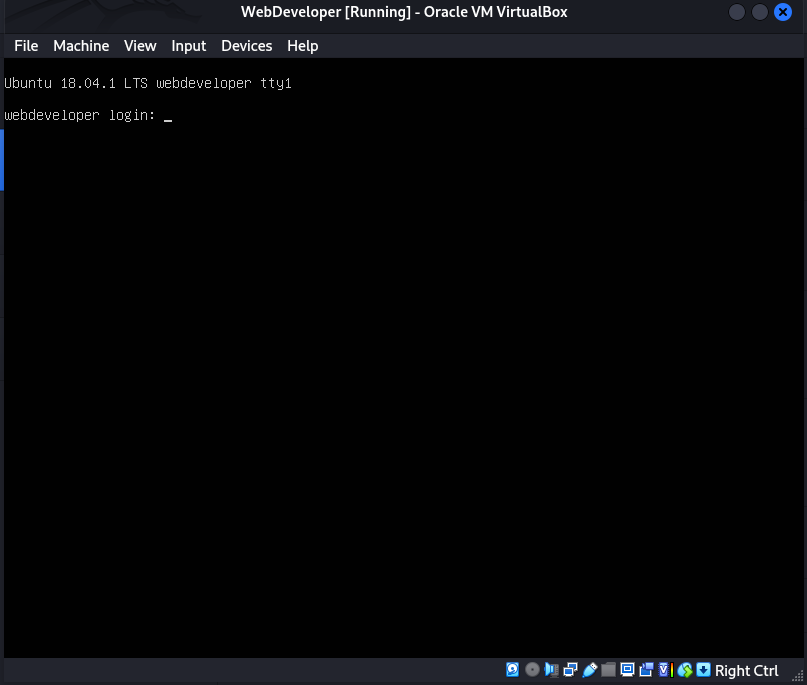This screenshot has height=685, width=807.
Task: Open the hard disk activity status icon
Action: coord(512,669)
